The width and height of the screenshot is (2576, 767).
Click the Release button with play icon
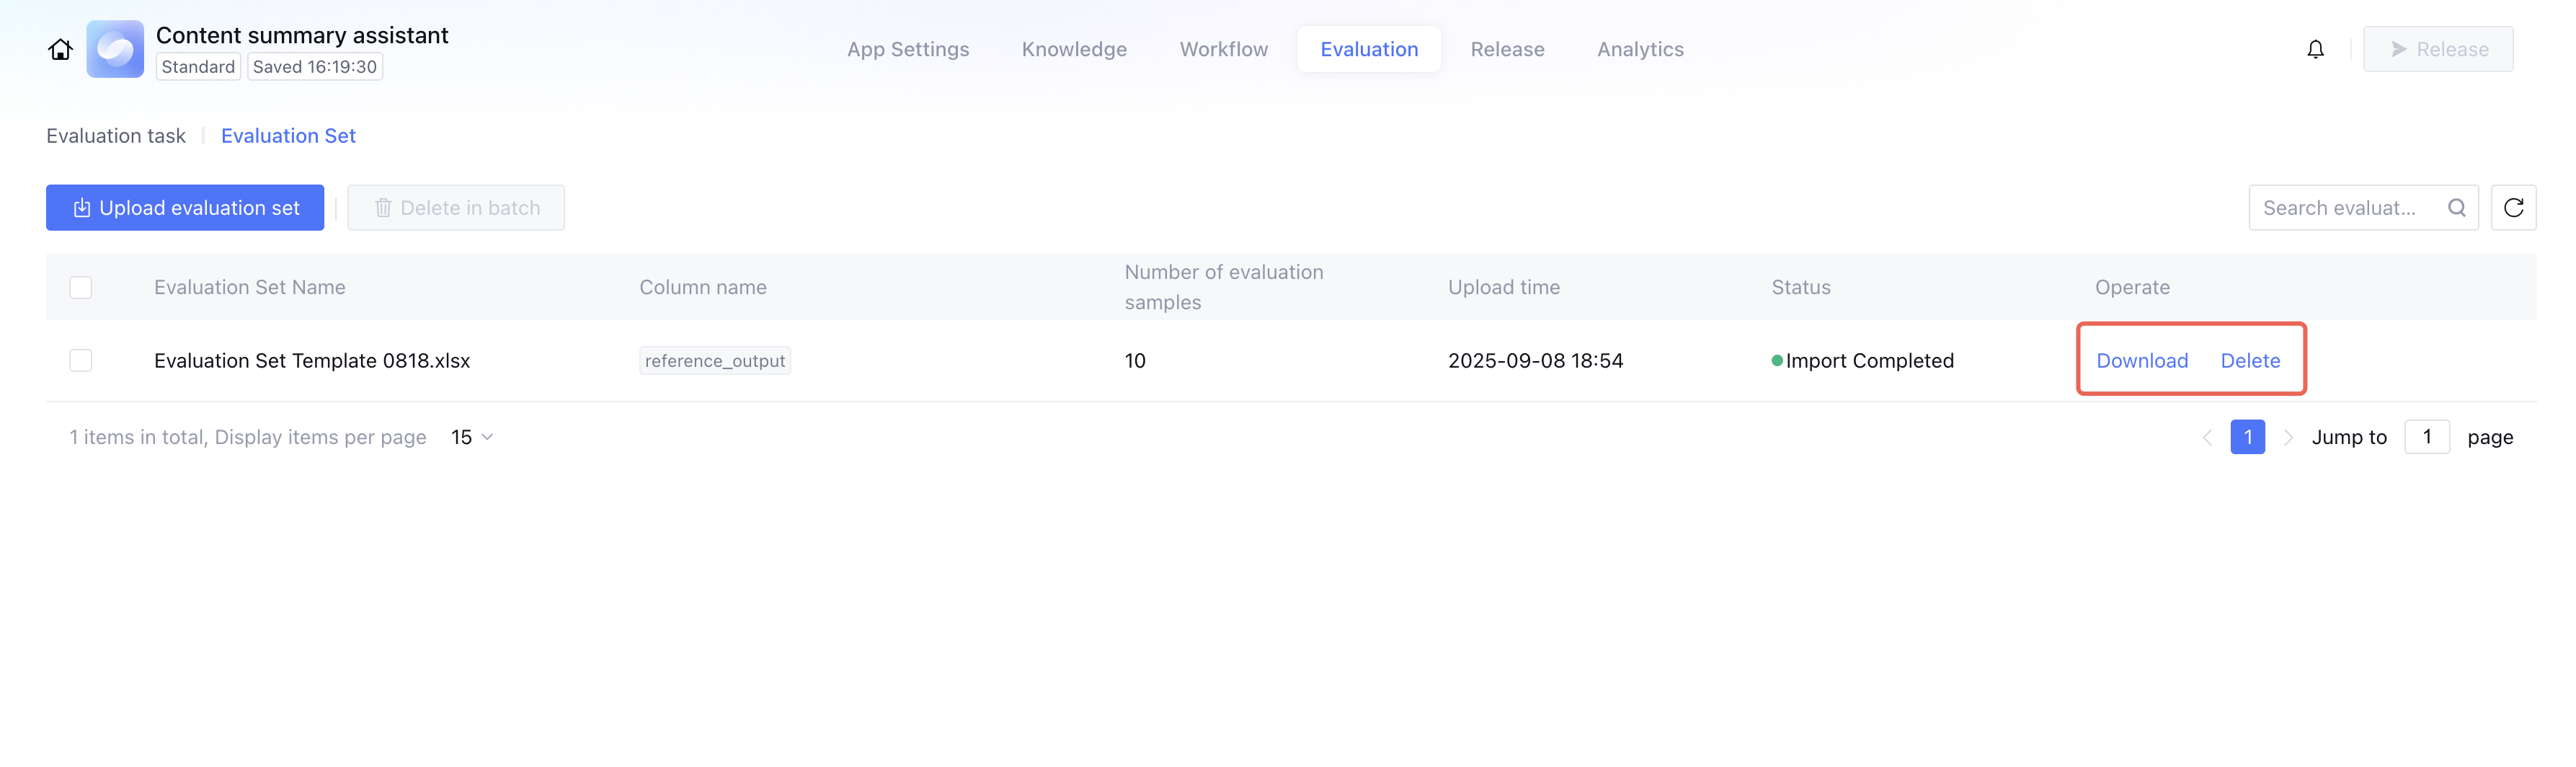2437,49
